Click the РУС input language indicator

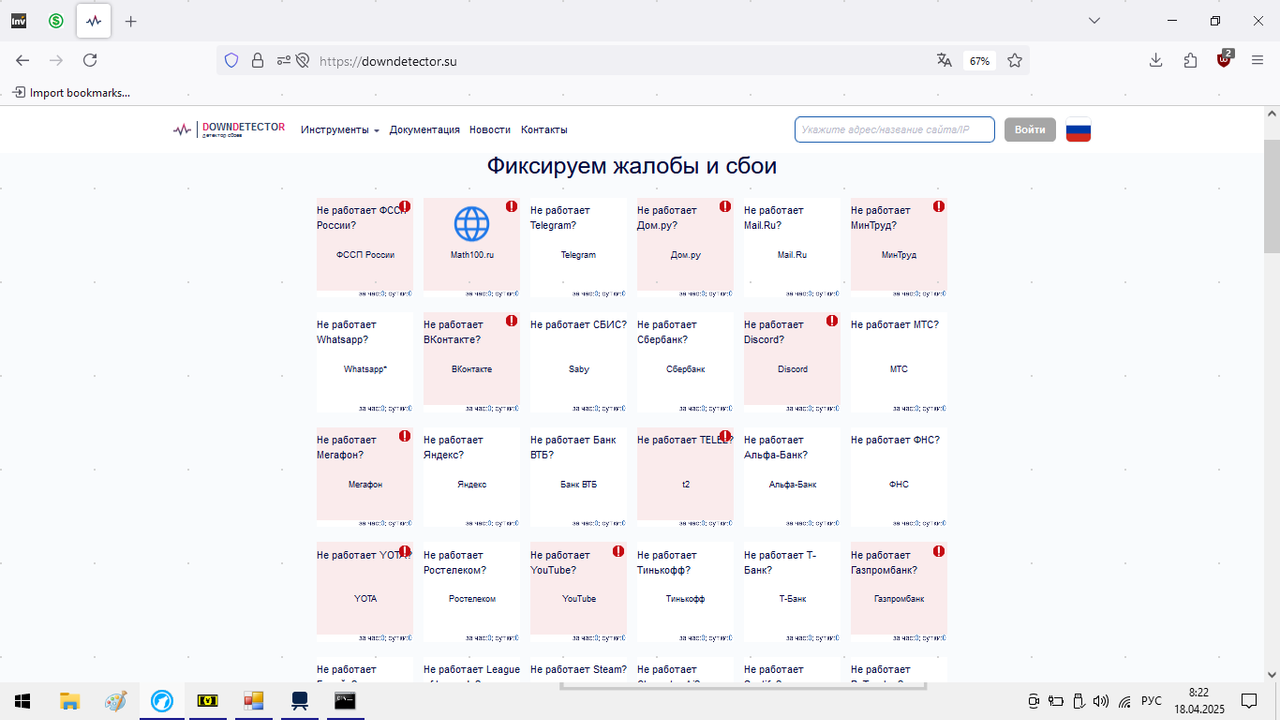pyautogui.click(x=1151, y=701)
